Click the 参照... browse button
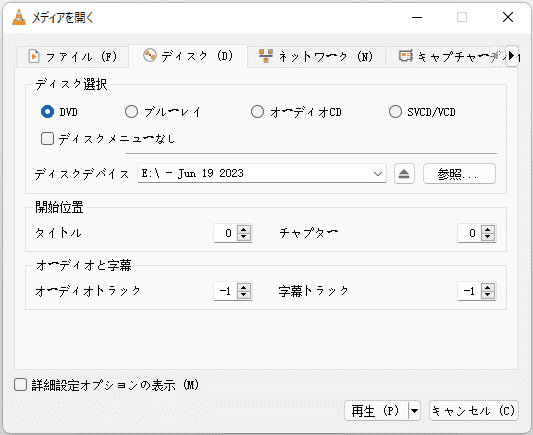Viewport: 533px width, 435px height. (459, 174)
